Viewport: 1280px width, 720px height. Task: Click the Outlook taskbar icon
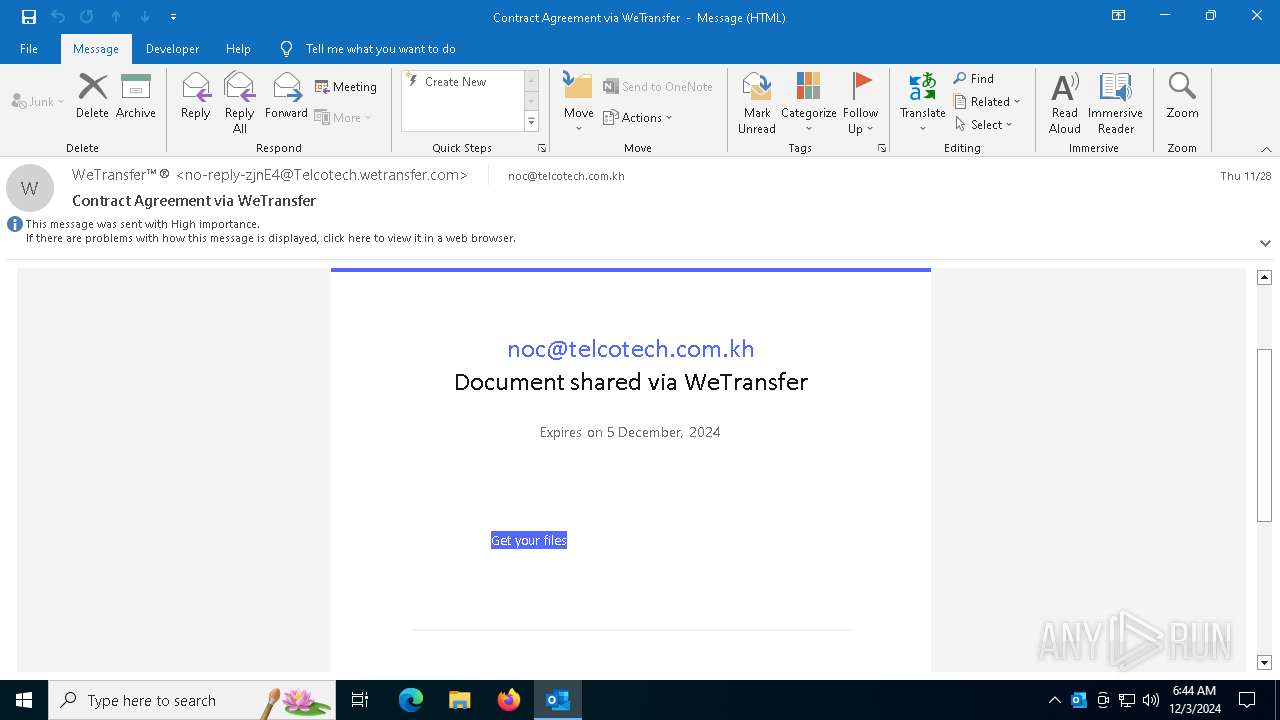(x=558, y=700)
